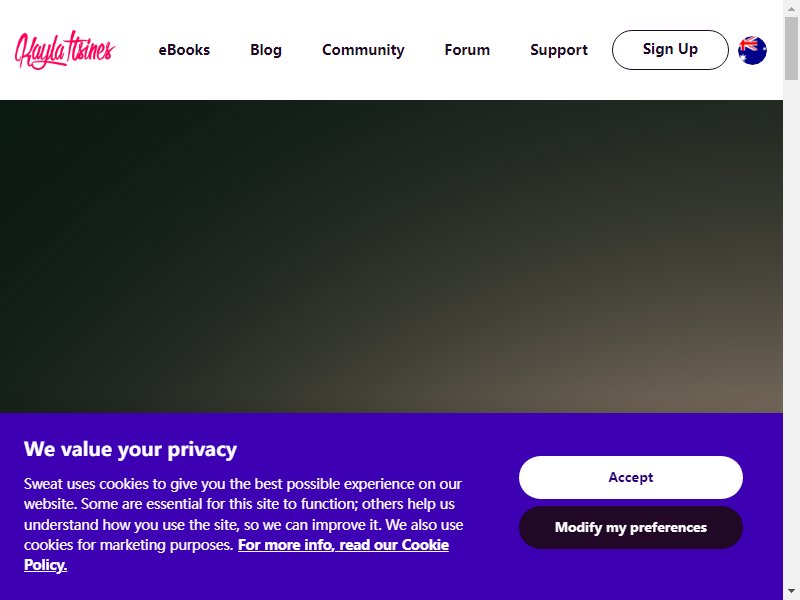The height and width of the screenshot is (600, 800).
Task: Choose Modify my preferences
Action: coord(631,527)
